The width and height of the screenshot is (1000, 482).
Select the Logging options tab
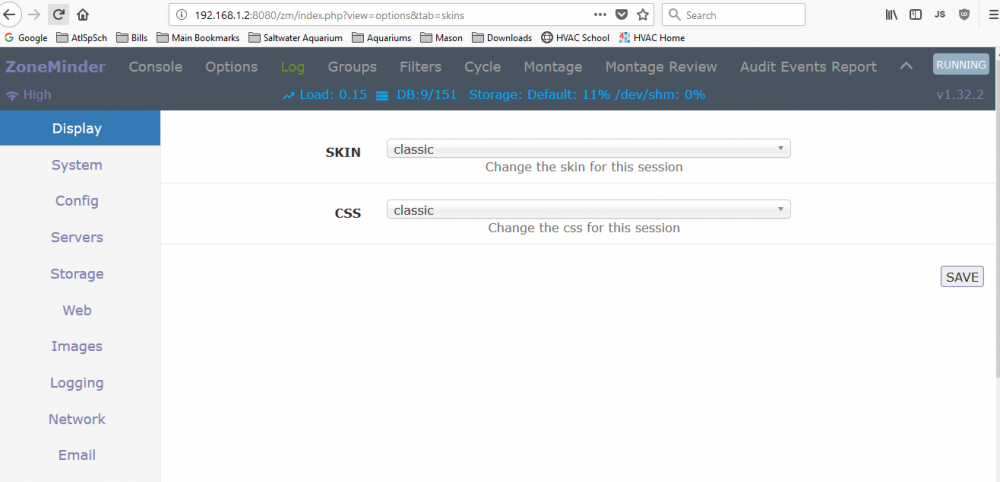click(x=77, y=383)
